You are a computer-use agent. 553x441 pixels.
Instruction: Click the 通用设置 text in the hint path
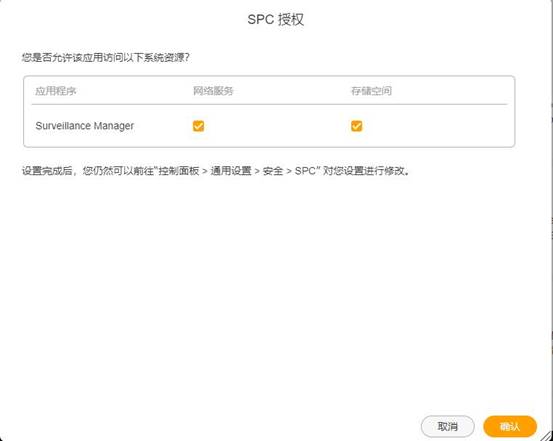(x=231, y=171)
